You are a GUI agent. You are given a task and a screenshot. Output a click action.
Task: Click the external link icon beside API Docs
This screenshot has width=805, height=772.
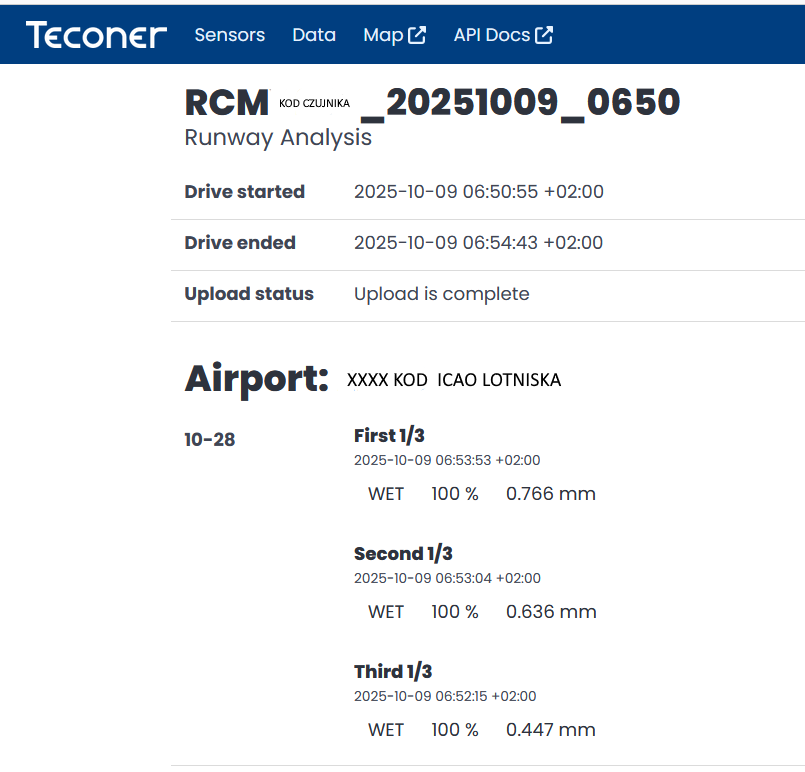(x=544, y=35)
